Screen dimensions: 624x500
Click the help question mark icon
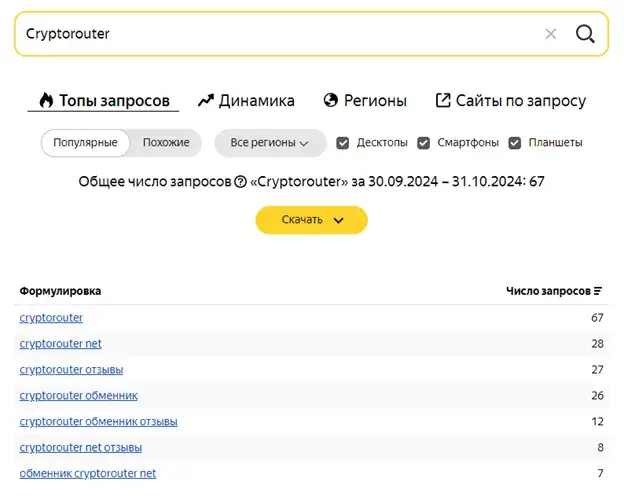pyautogui.click(x=240, y=182)
